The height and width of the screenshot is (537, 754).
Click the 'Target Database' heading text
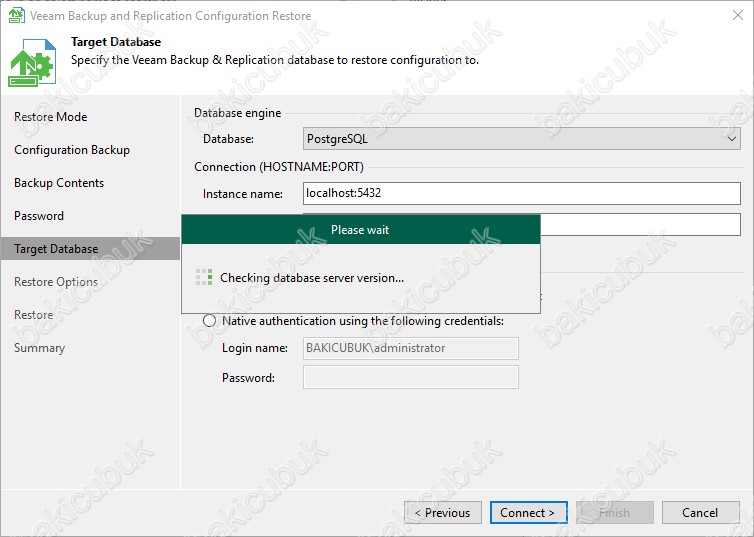click(x=116, y=42)
